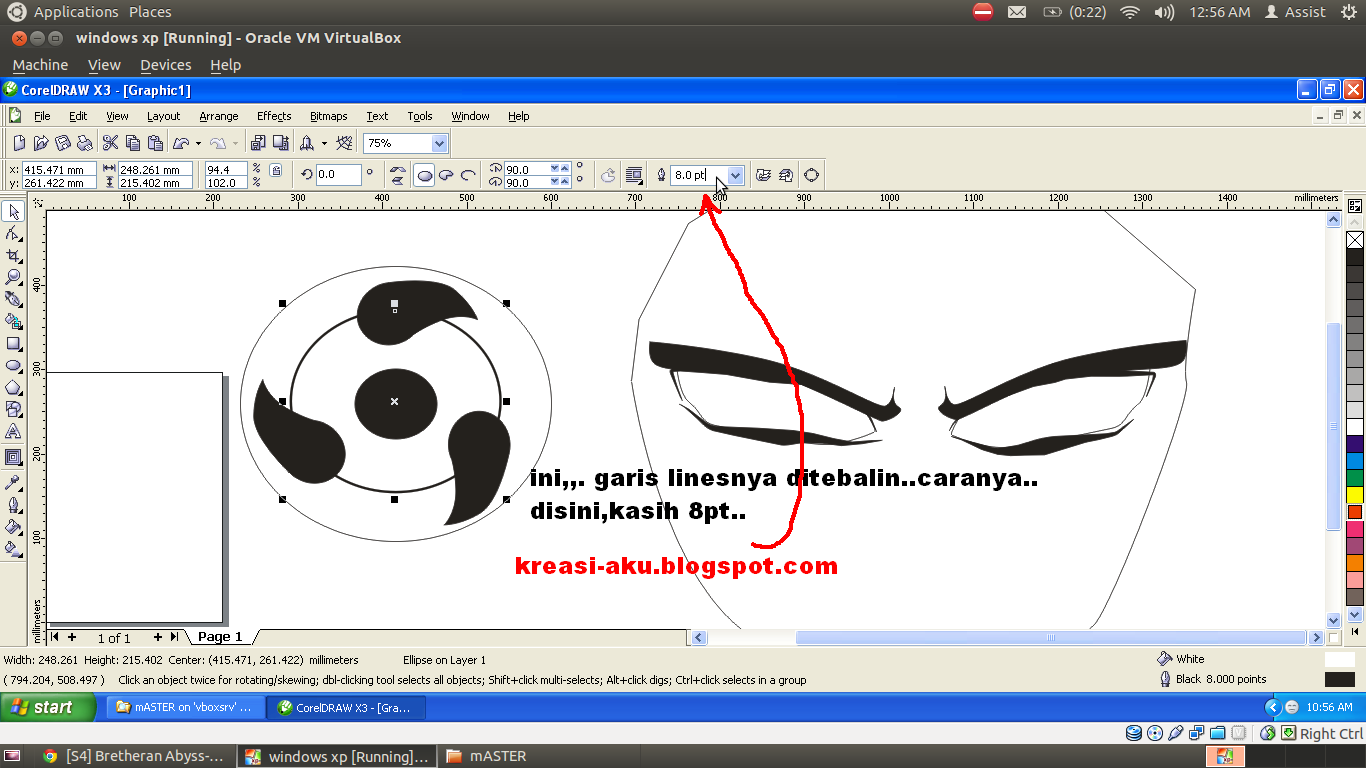The width and height of the screenshot is (1366, 768).
Task: Open the Wrap Paragraph Text flyout
Action: pyautogui.click(x=634, y=175)
